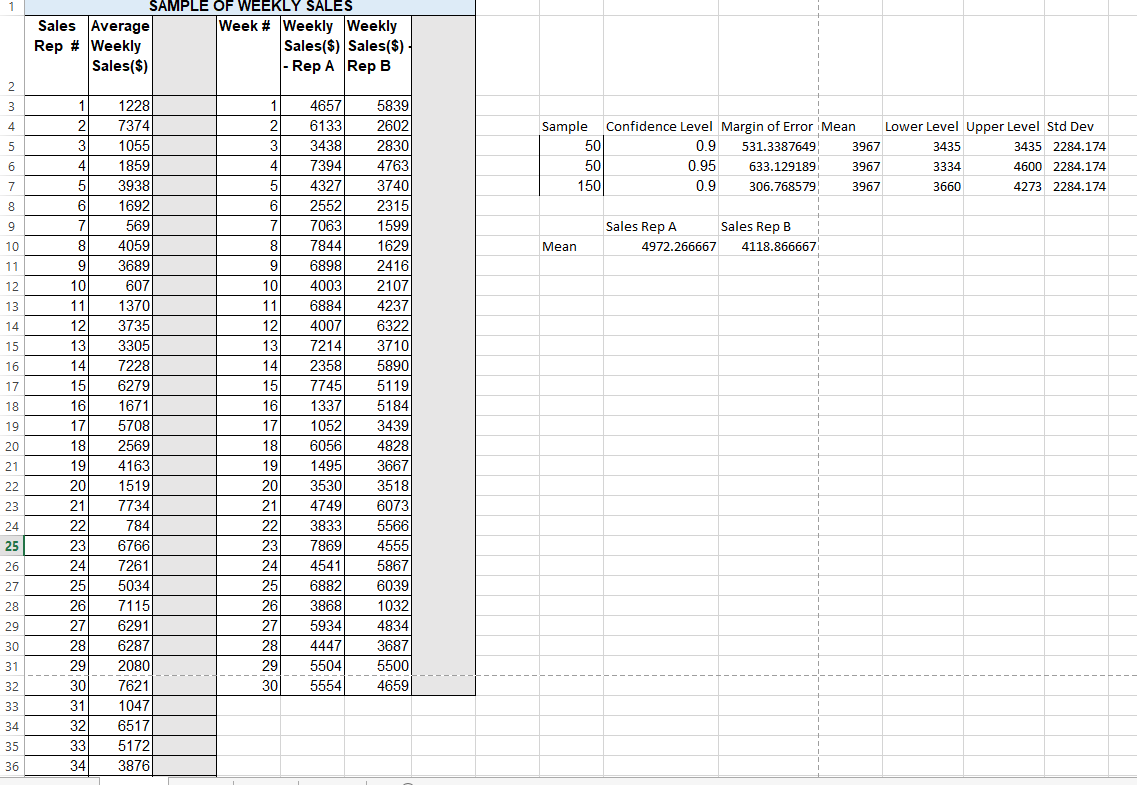Click Rep A weekly sales 7394
This screenshot has width=1137, height=785.
[x=313, y=166]
